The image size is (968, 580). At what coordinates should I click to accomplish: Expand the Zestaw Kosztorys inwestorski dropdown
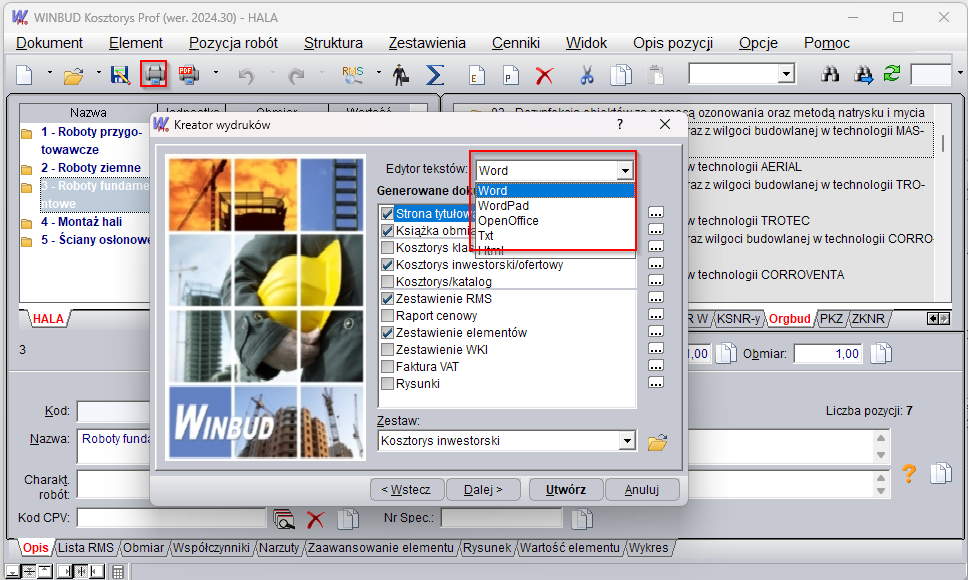click(x=627, y=441)
